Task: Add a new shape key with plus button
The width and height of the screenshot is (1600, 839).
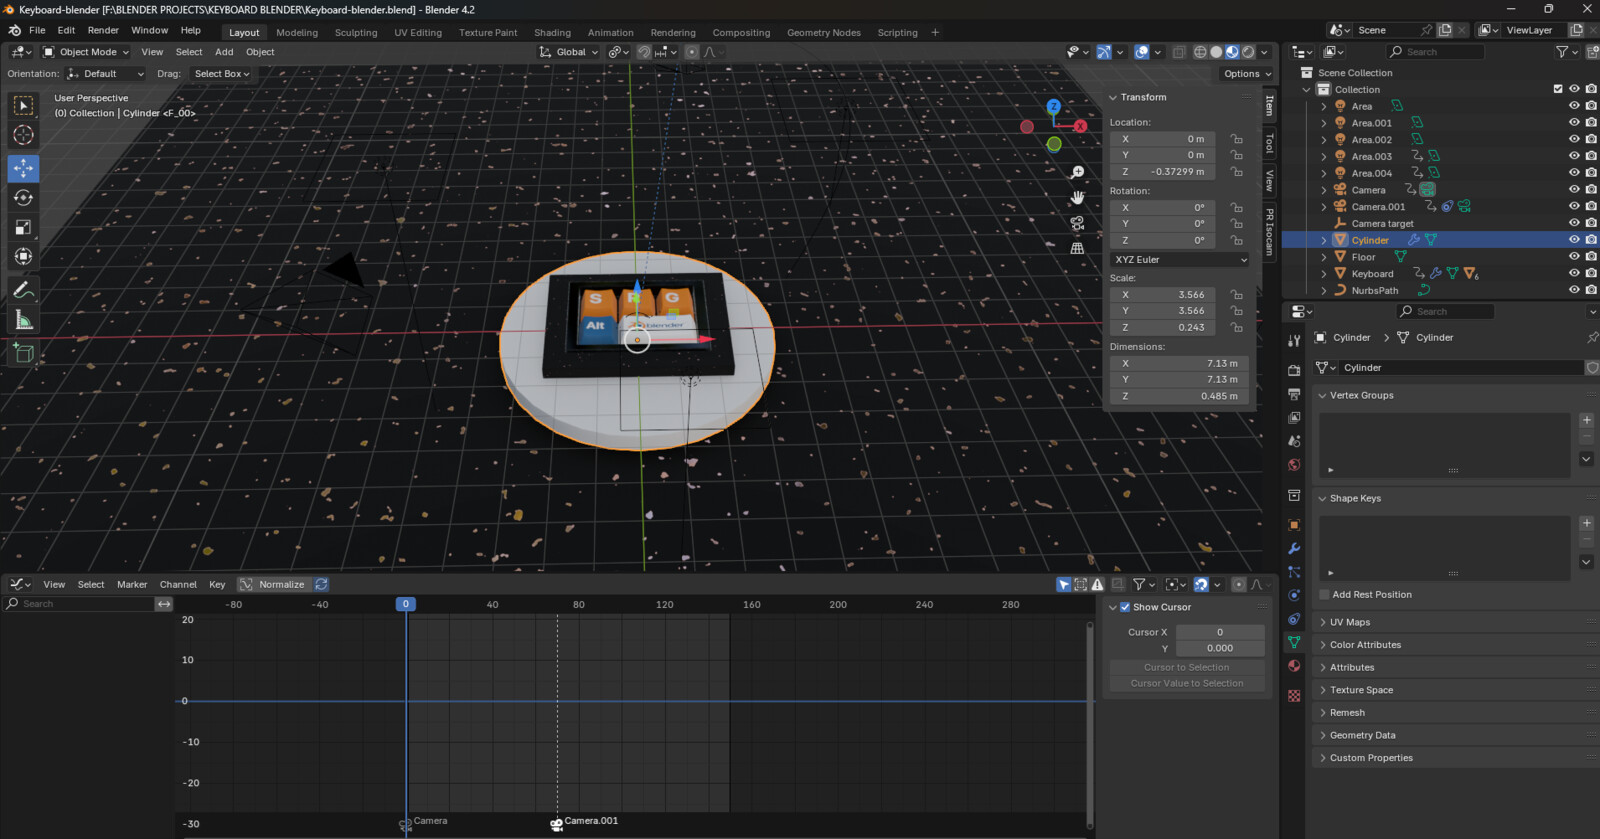Action: [x=1587, y=523]
